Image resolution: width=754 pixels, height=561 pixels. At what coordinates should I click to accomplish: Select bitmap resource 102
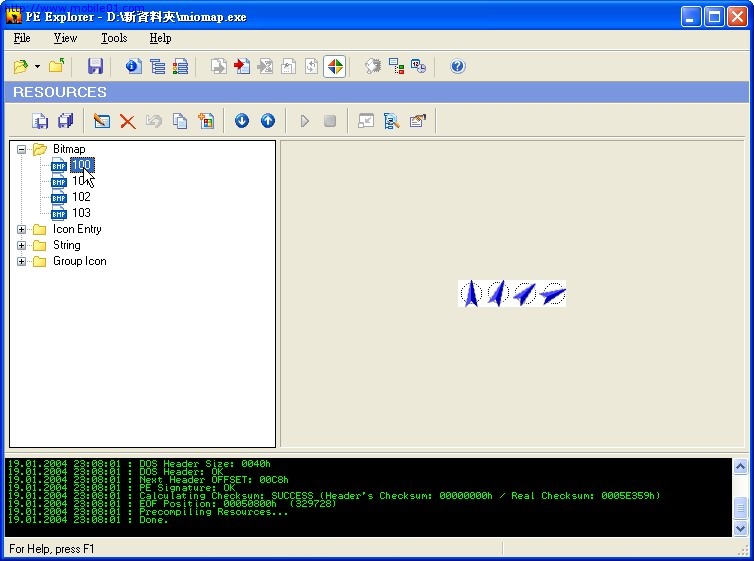tap(81, 197)
